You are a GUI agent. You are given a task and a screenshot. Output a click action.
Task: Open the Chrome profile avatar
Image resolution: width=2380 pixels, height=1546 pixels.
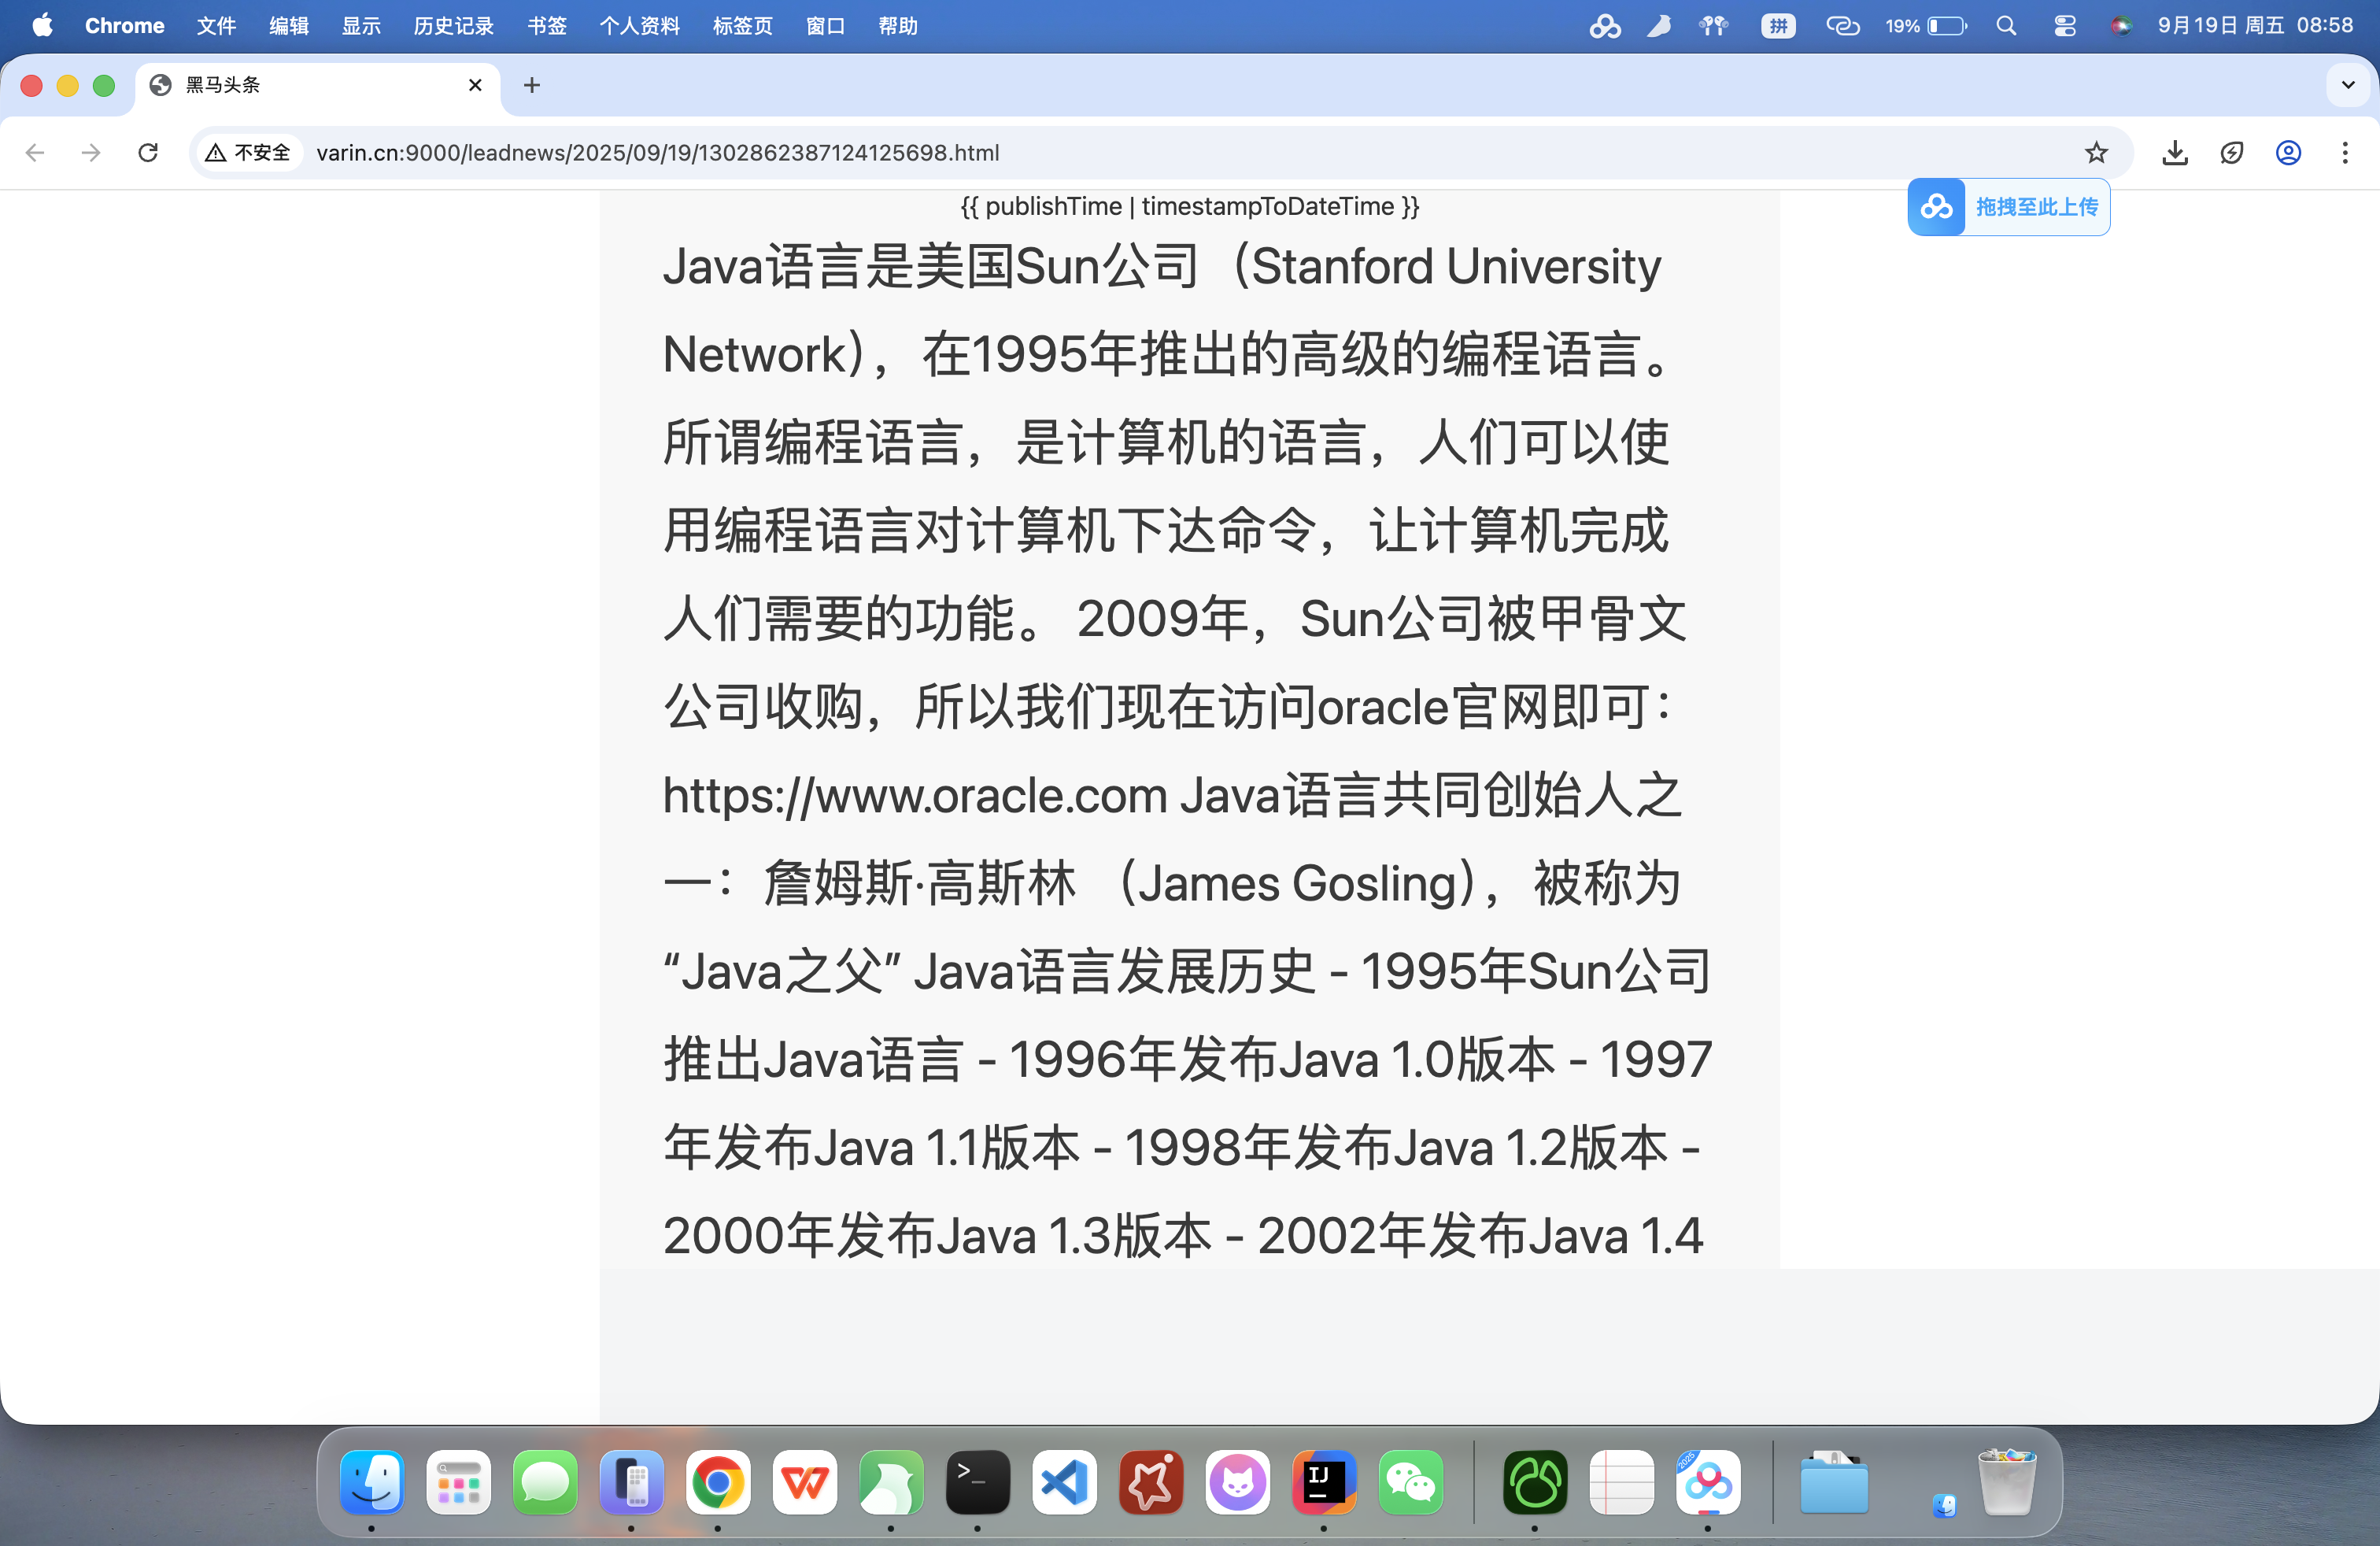(x=2288, y=152)
